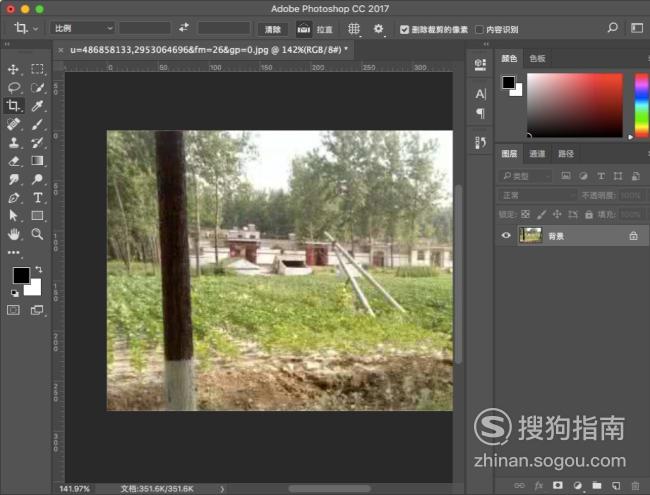Toggle lock transparent pixels
The width and height of the screenshot is (650, 495).
(525, 214)
